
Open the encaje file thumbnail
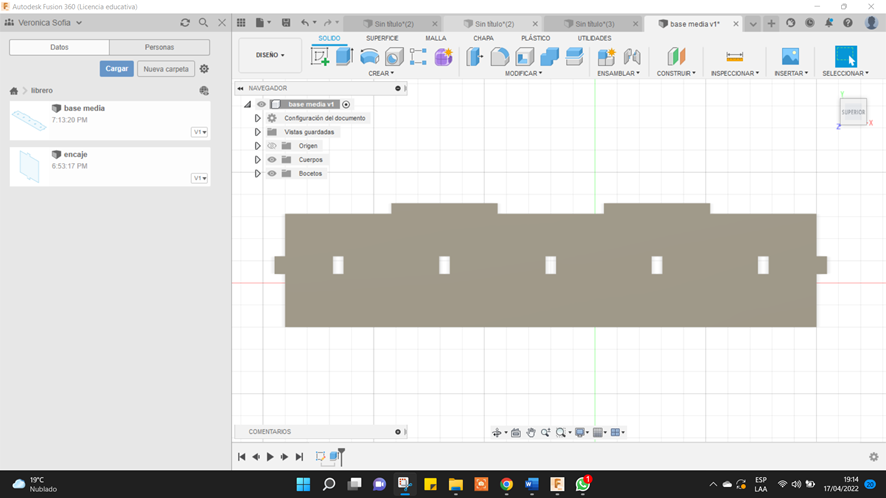29,167
